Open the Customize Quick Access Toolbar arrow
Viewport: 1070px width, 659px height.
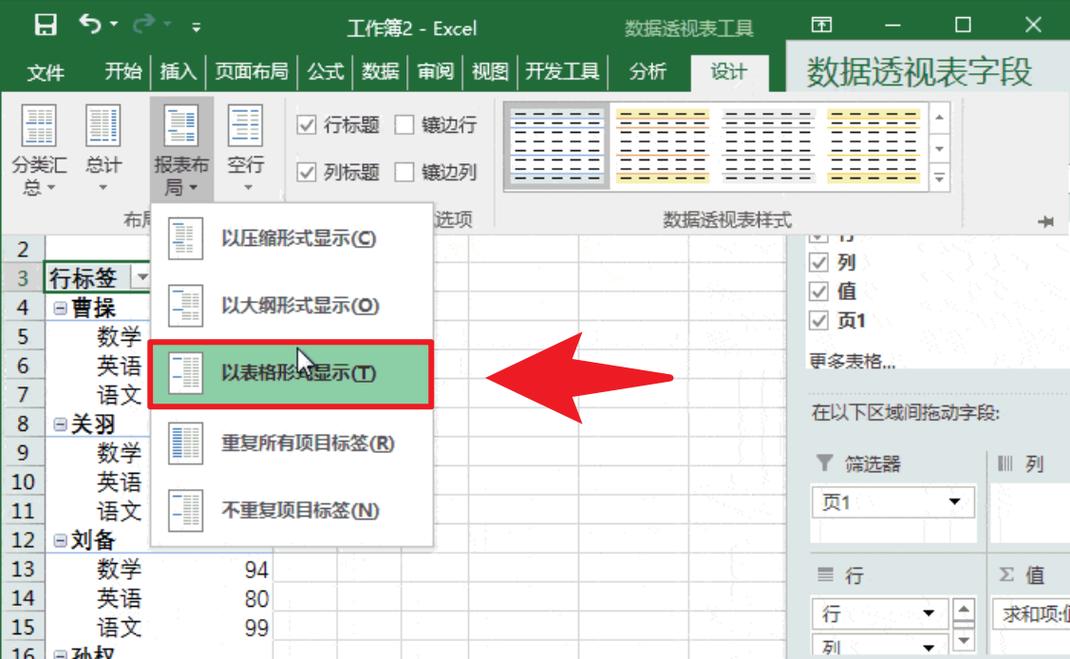tap(196, 27)
